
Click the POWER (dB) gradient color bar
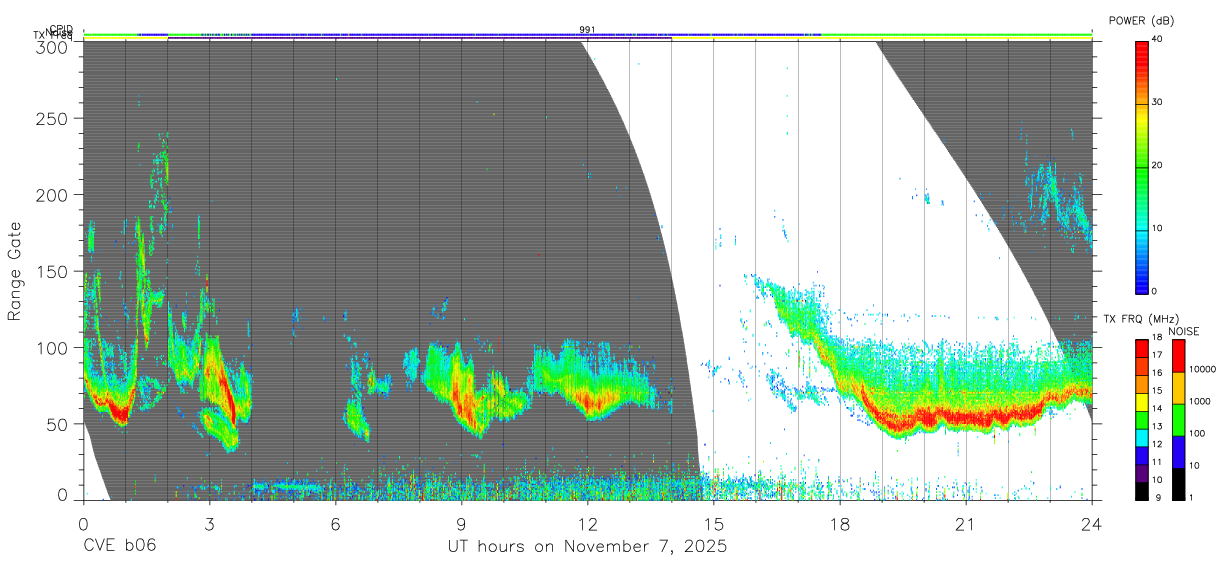(x=1142, y=166)
